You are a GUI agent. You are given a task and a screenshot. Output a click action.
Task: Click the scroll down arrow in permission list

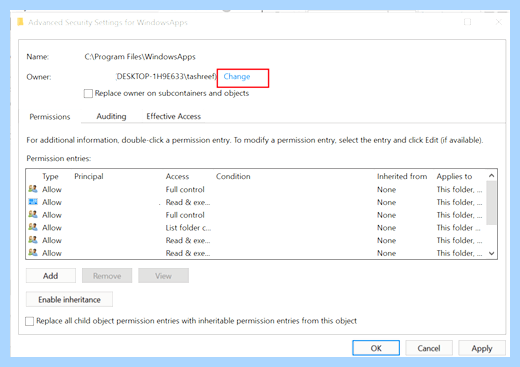491,253
